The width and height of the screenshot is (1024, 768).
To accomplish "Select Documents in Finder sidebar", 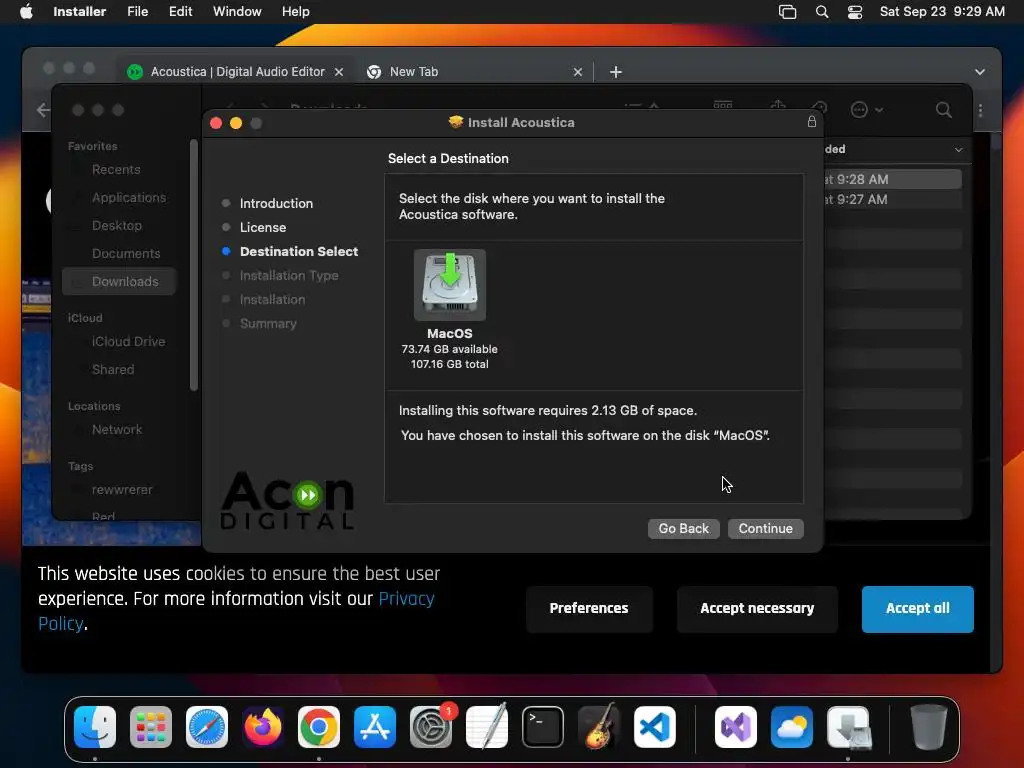I will pos(126,253).
